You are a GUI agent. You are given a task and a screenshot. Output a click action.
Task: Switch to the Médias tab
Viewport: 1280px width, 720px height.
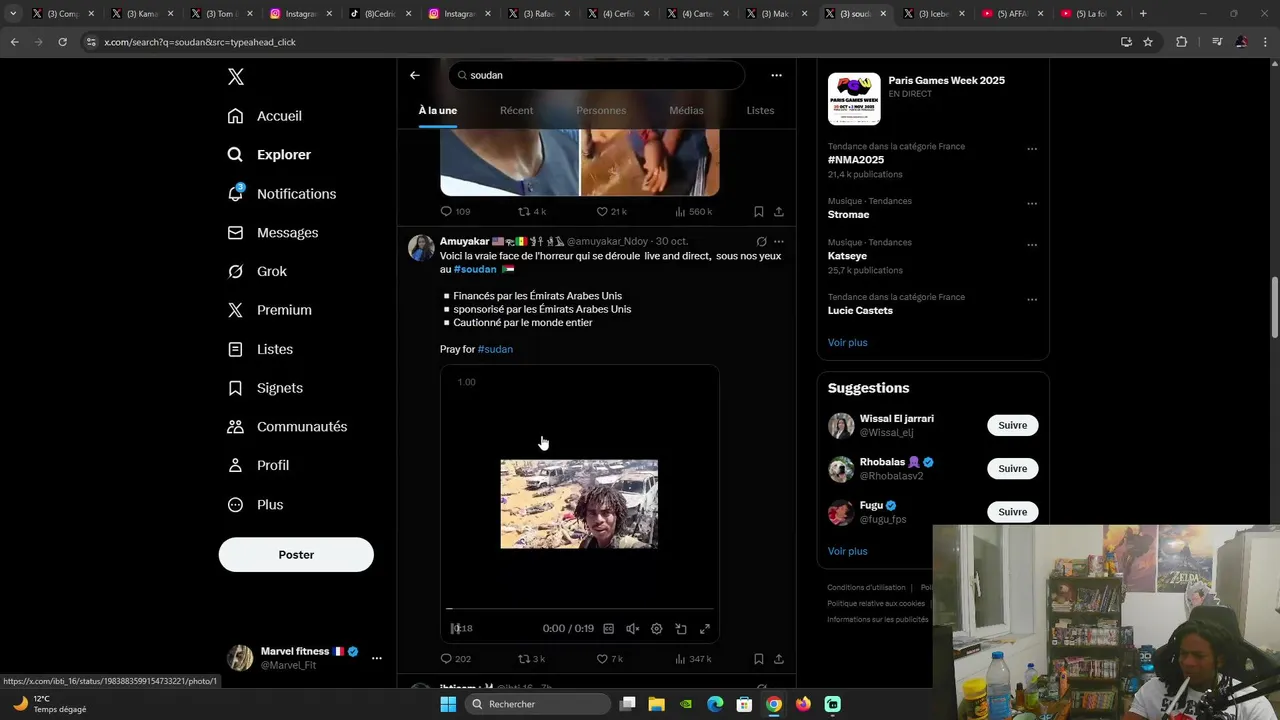[x=686, y=110]
